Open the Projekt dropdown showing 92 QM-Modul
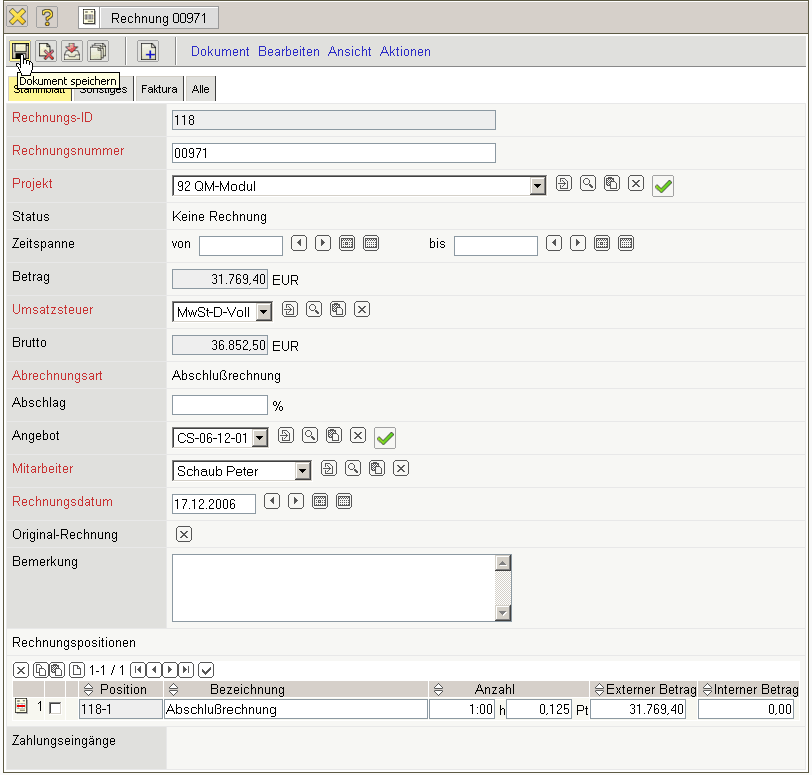This screenshot has width=812, height=775. pos(537,186)
